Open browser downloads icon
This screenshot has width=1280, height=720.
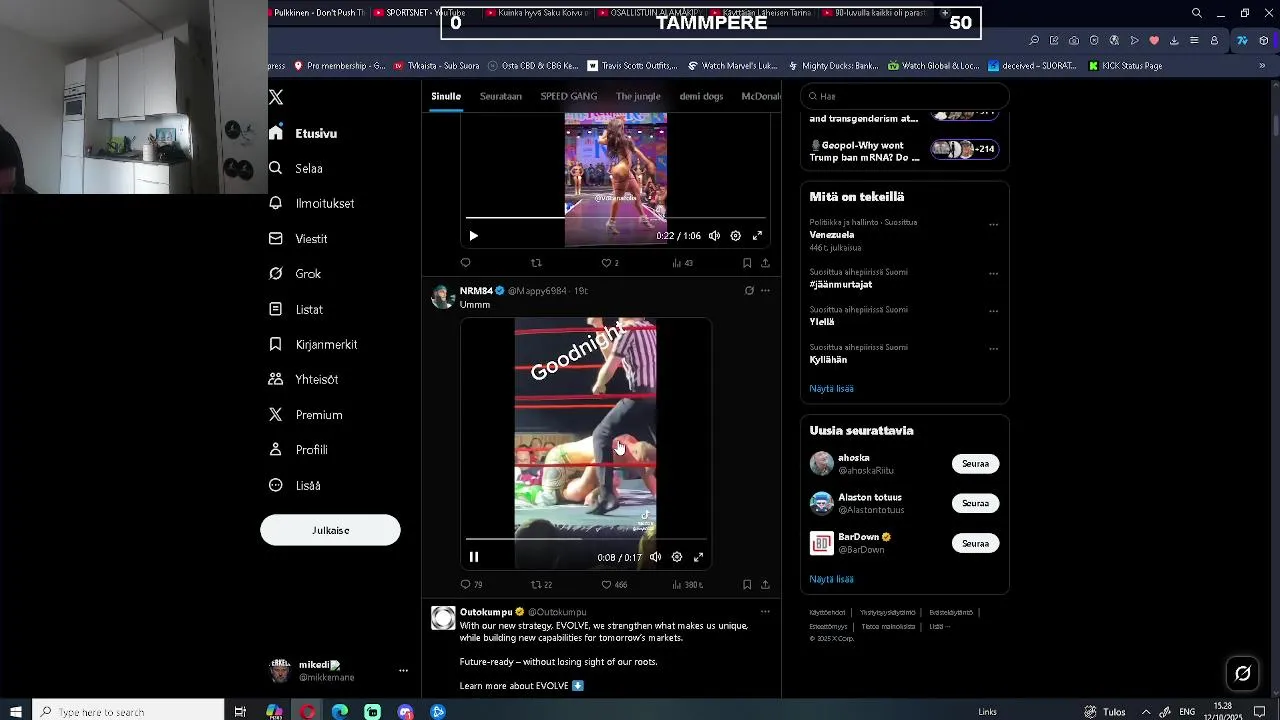(x=1174, y=41)
